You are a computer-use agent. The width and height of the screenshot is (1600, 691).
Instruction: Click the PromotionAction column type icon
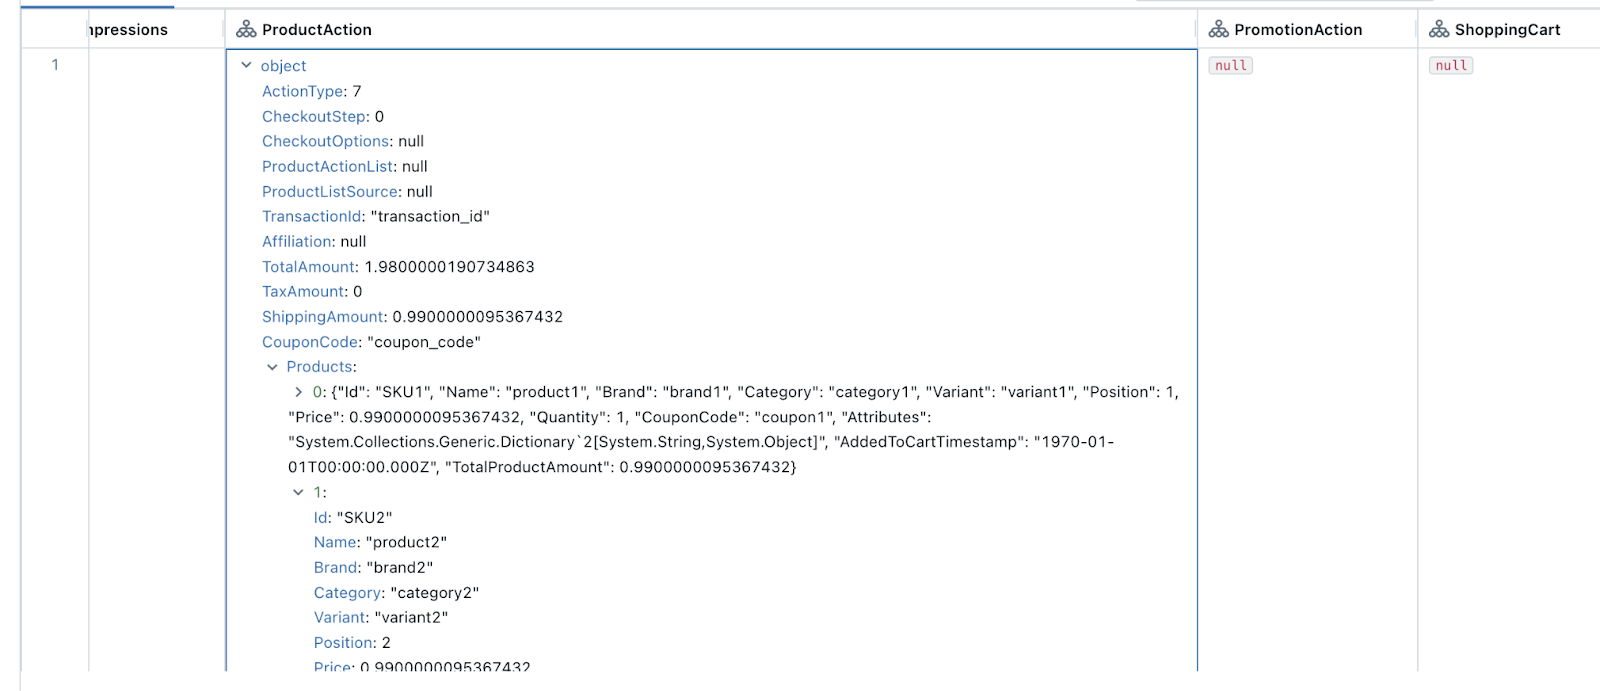(x=1218, y=29)
